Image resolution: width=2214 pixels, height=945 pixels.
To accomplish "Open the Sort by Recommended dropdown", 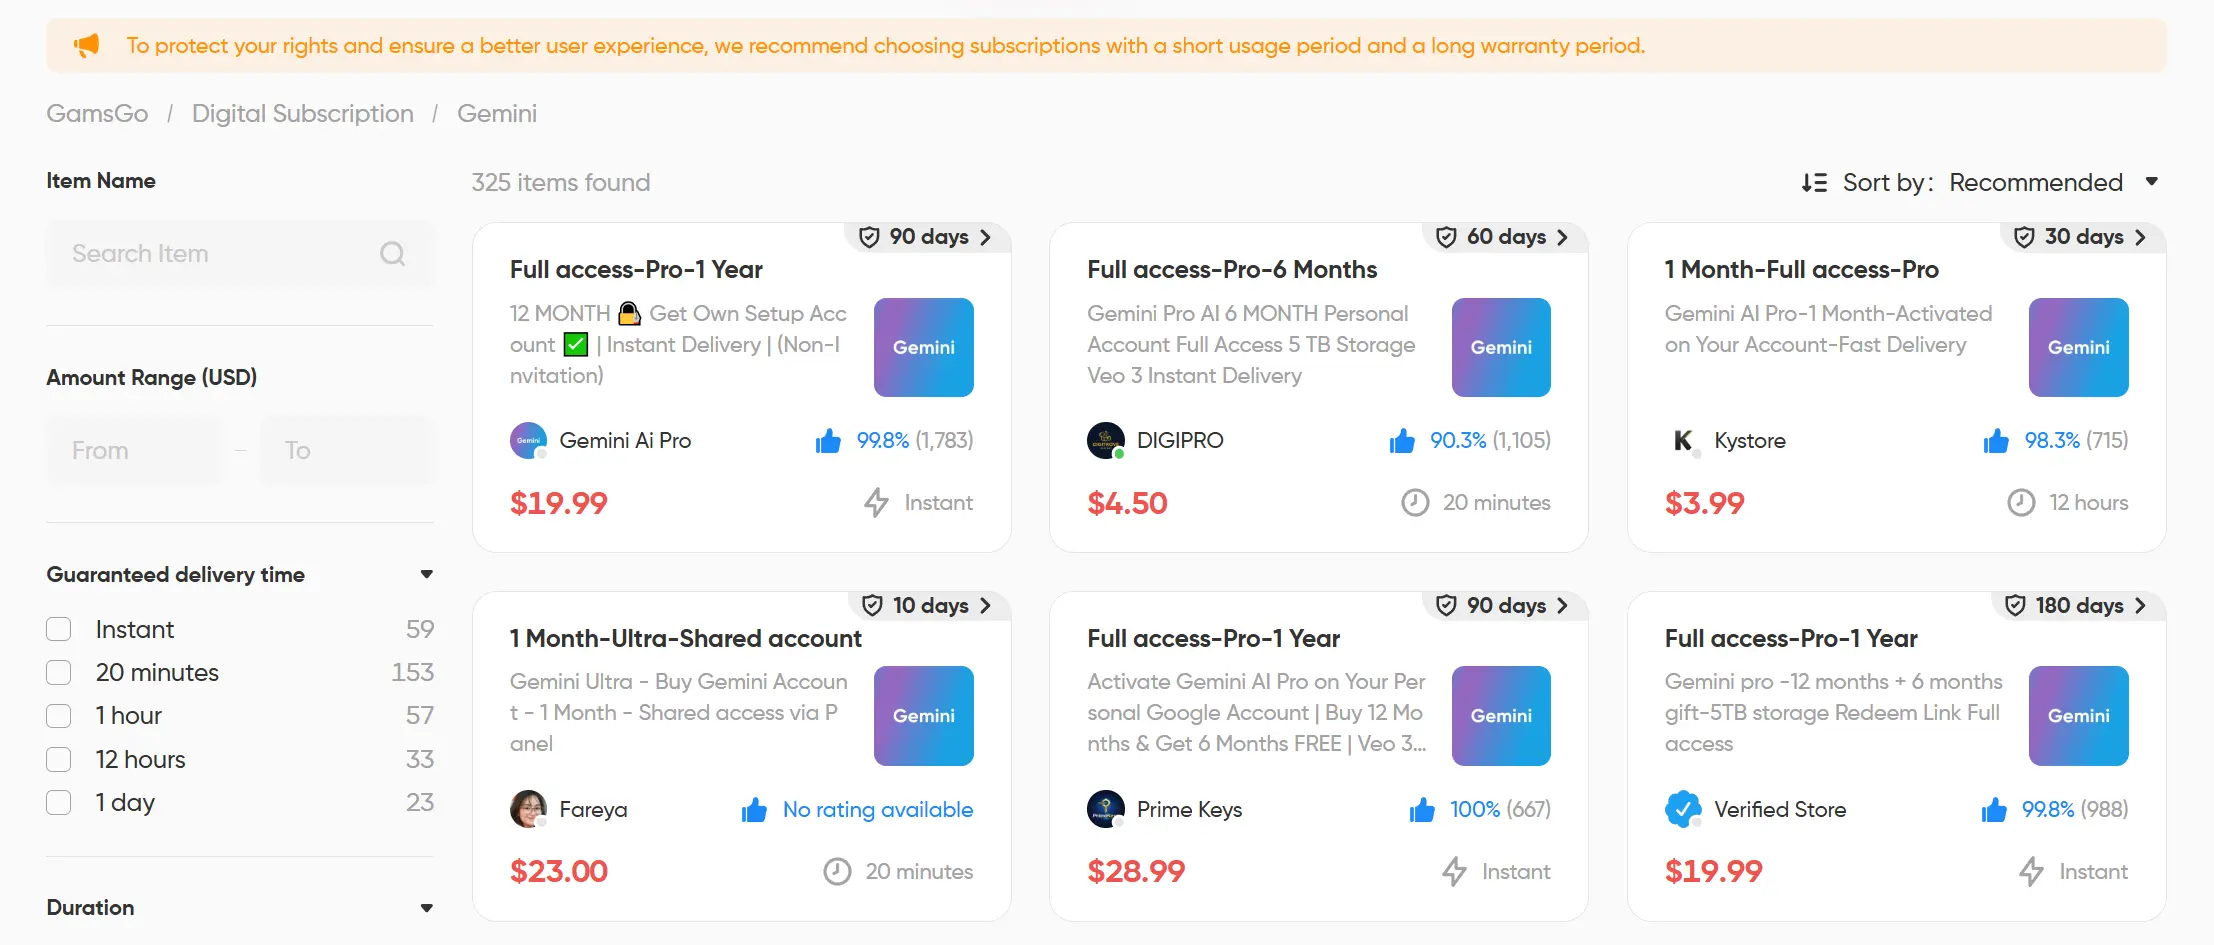I will point(2054,182).
